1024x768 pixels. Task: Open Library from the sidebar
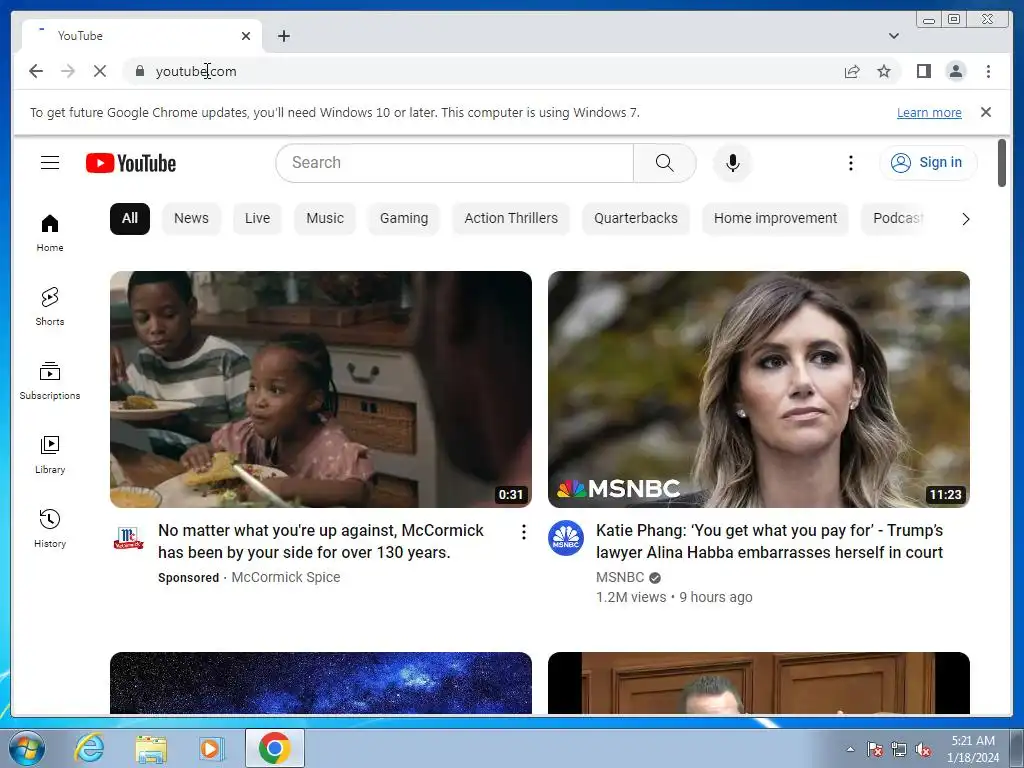(50, 455)
